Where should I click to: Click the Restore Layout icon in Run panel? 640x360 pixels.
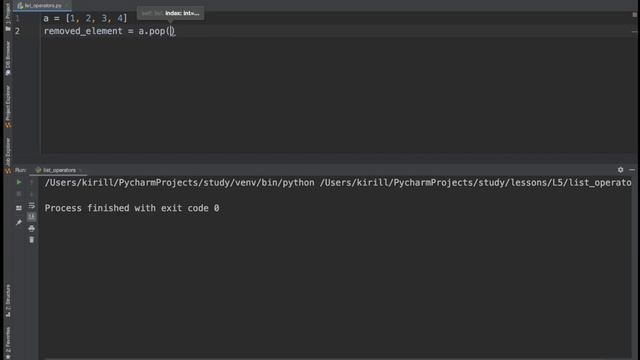coord(19,208)
